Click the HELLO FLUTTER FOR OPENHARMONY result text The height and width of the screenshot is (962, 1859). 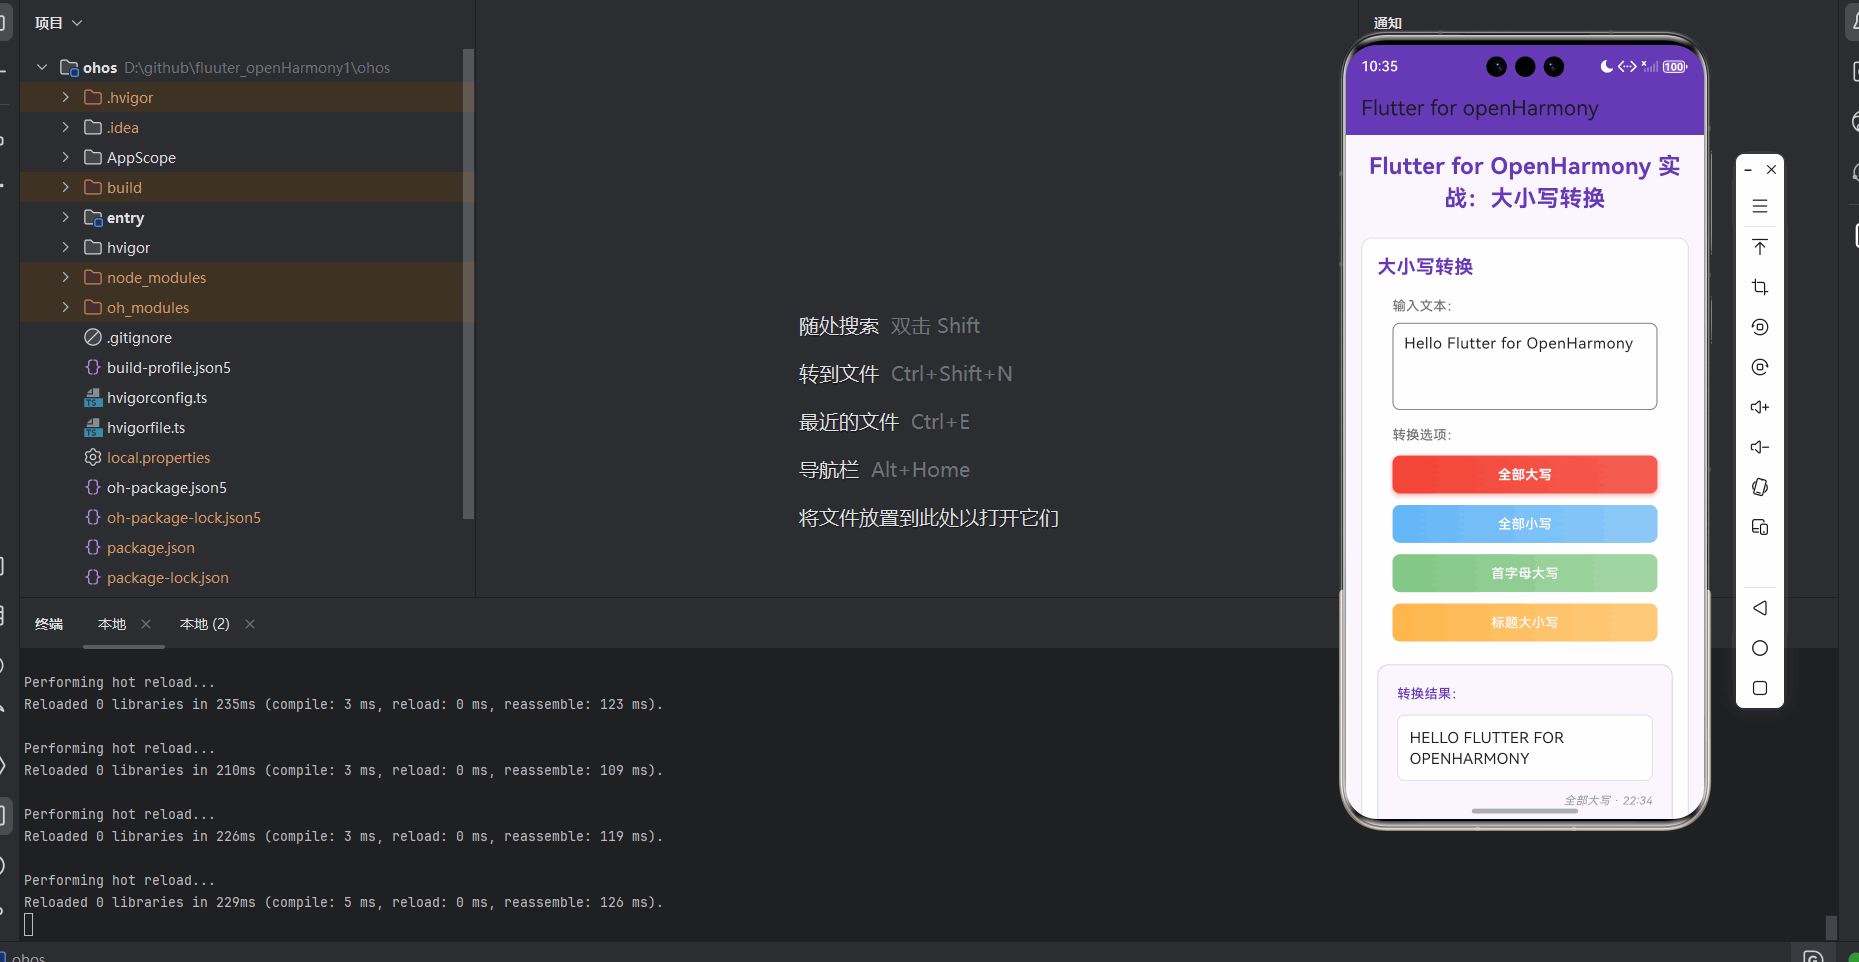click(1486, 748)
